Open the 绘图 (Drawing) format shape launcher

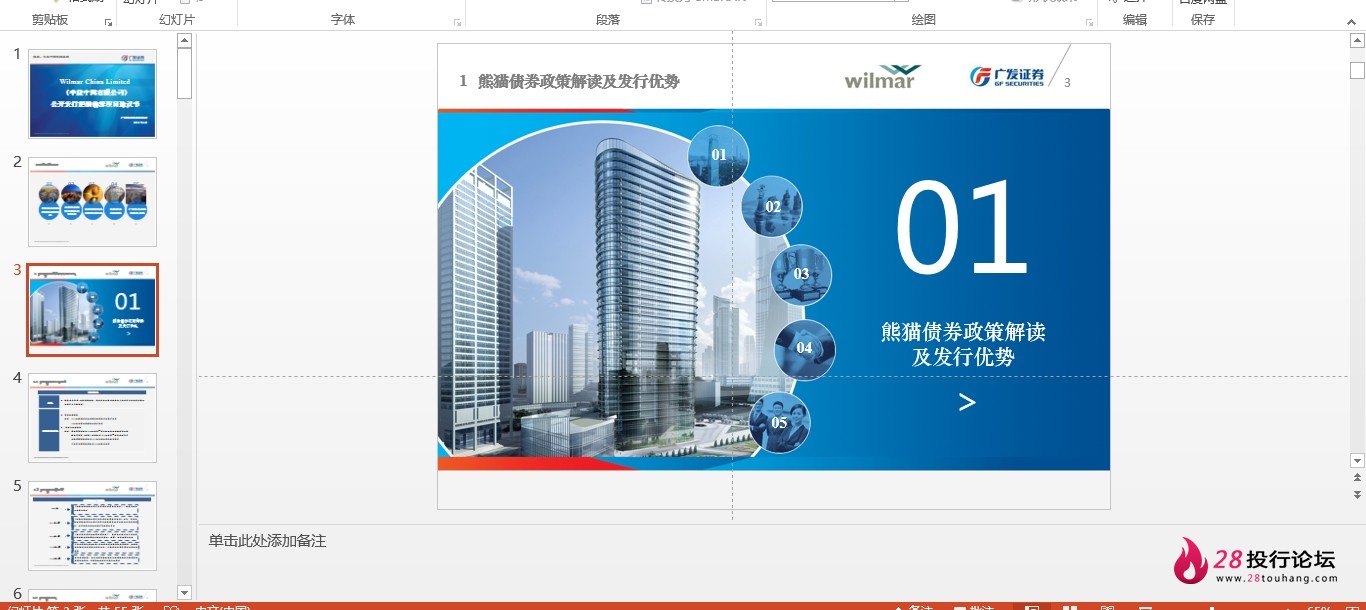1090,22
